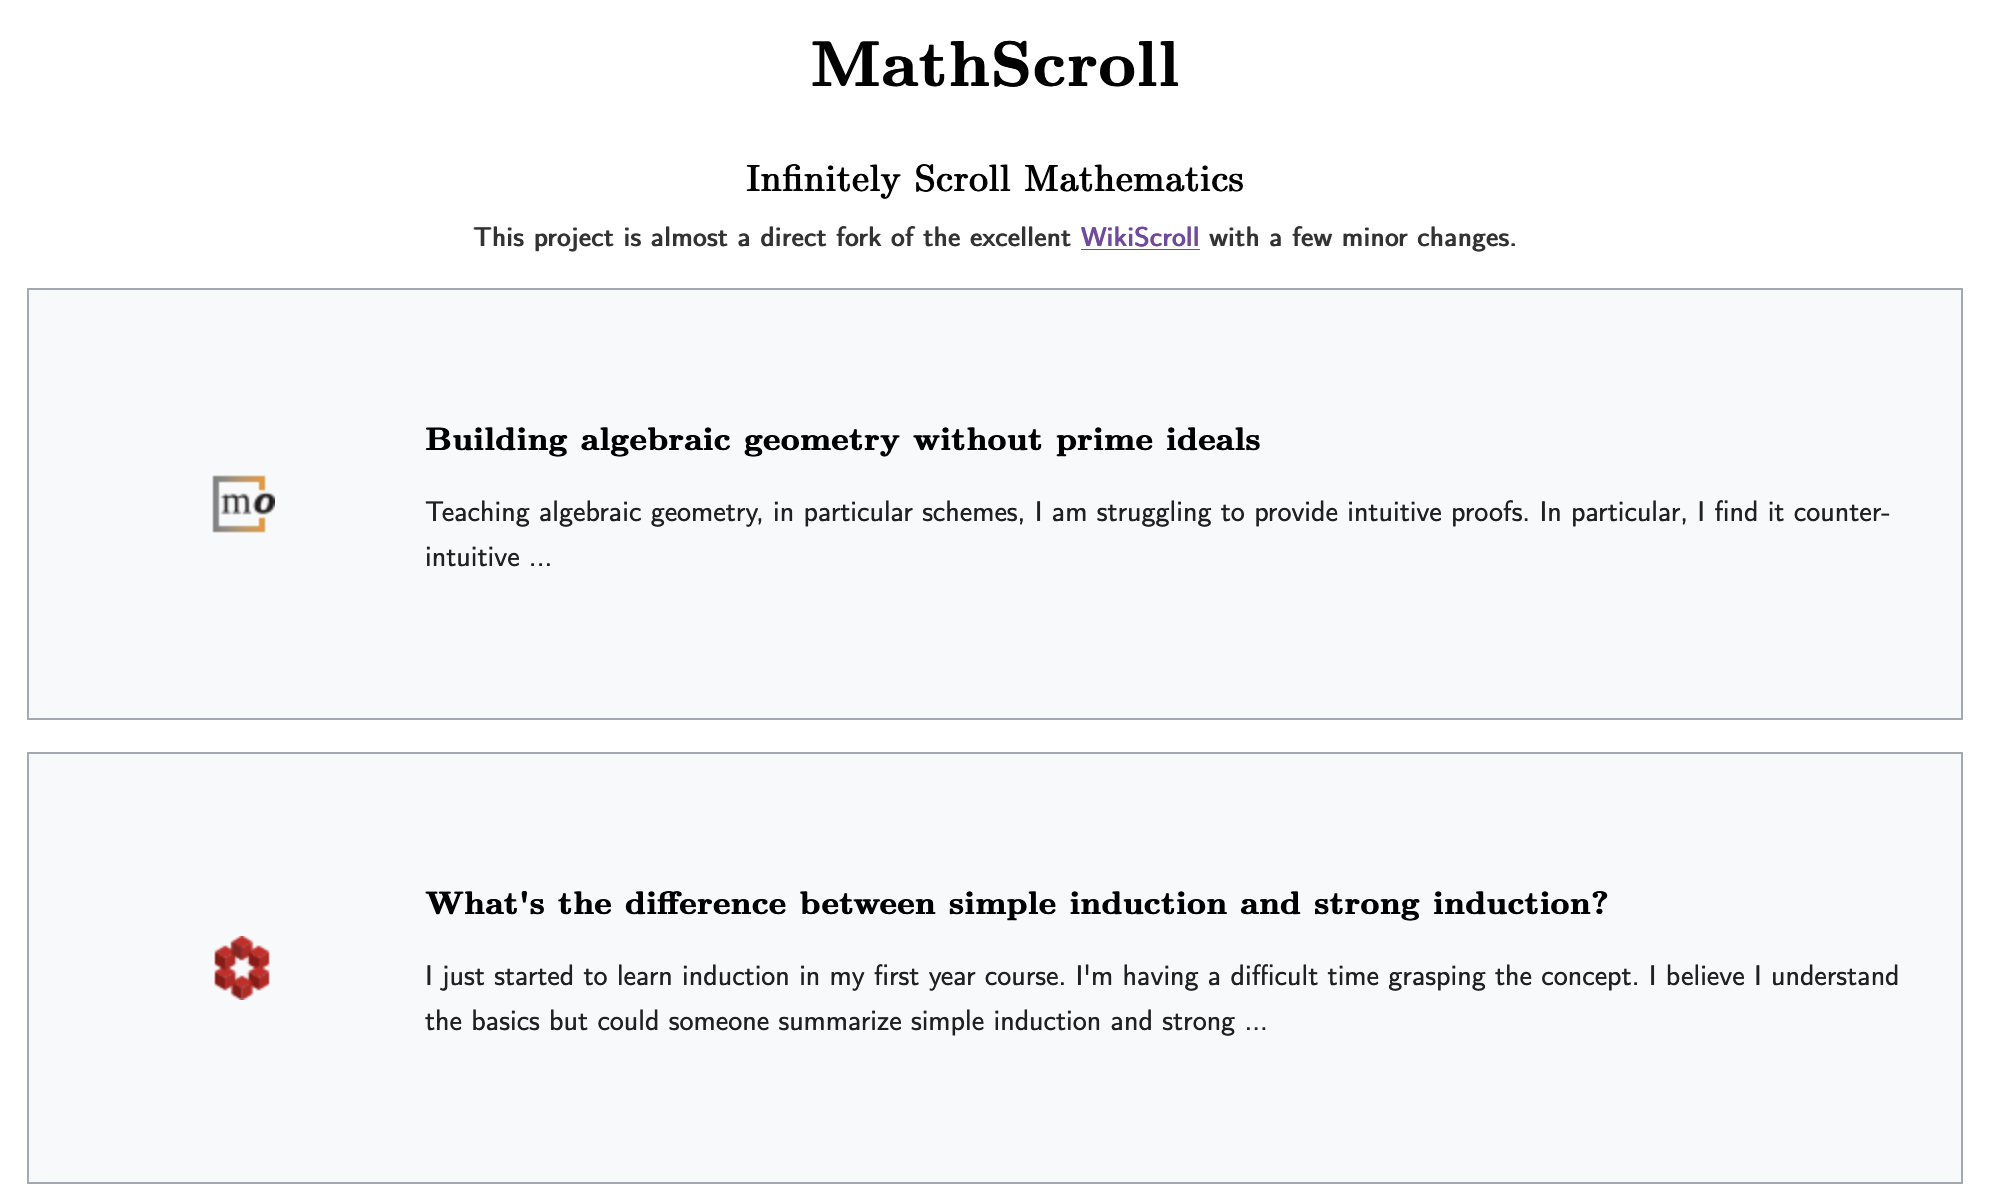2002x1202 pixels.
Task: Open the simple vs strong induction question
Action: [1016, 904]
